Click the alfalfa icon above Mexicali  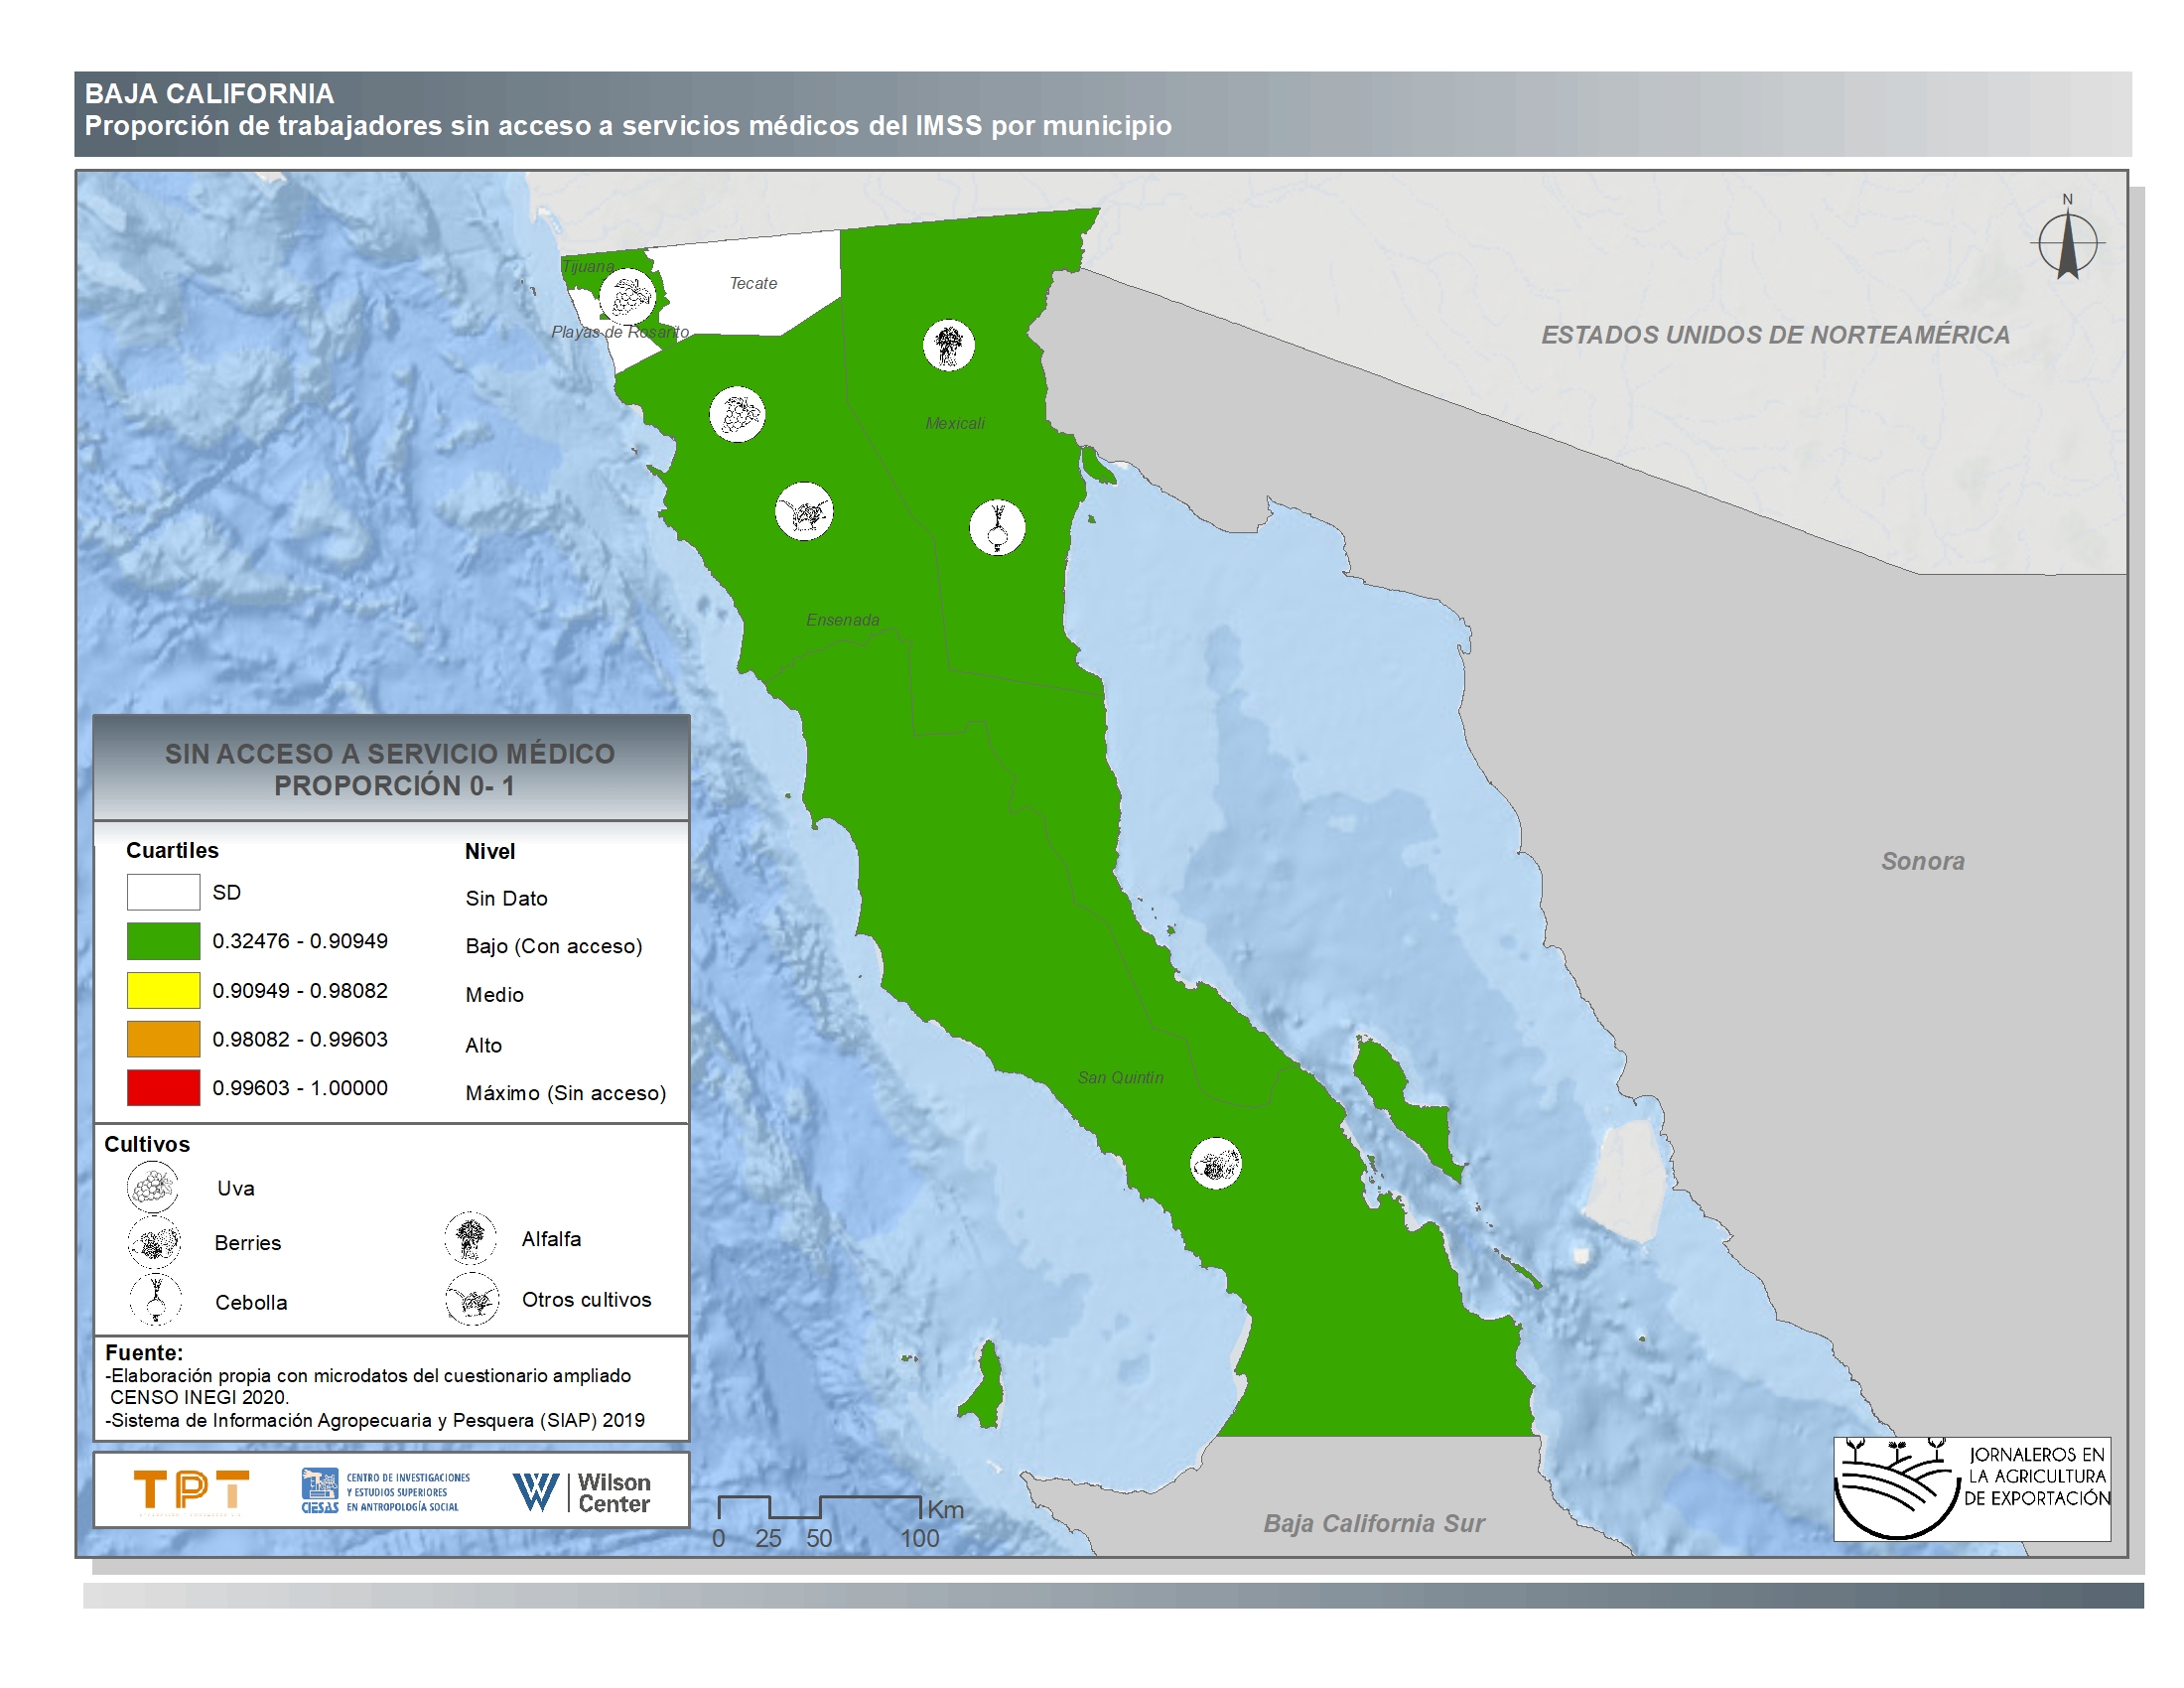[x=948, y=346]
